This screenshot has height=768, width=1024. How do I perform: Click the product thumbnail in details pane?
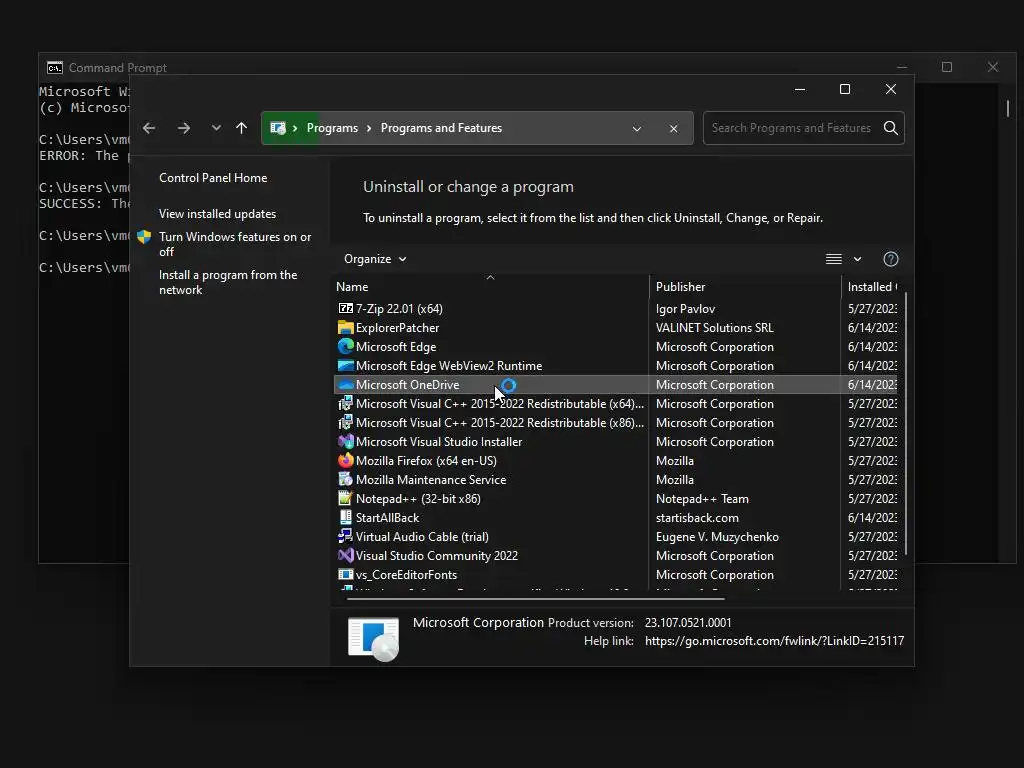point(374,638)
